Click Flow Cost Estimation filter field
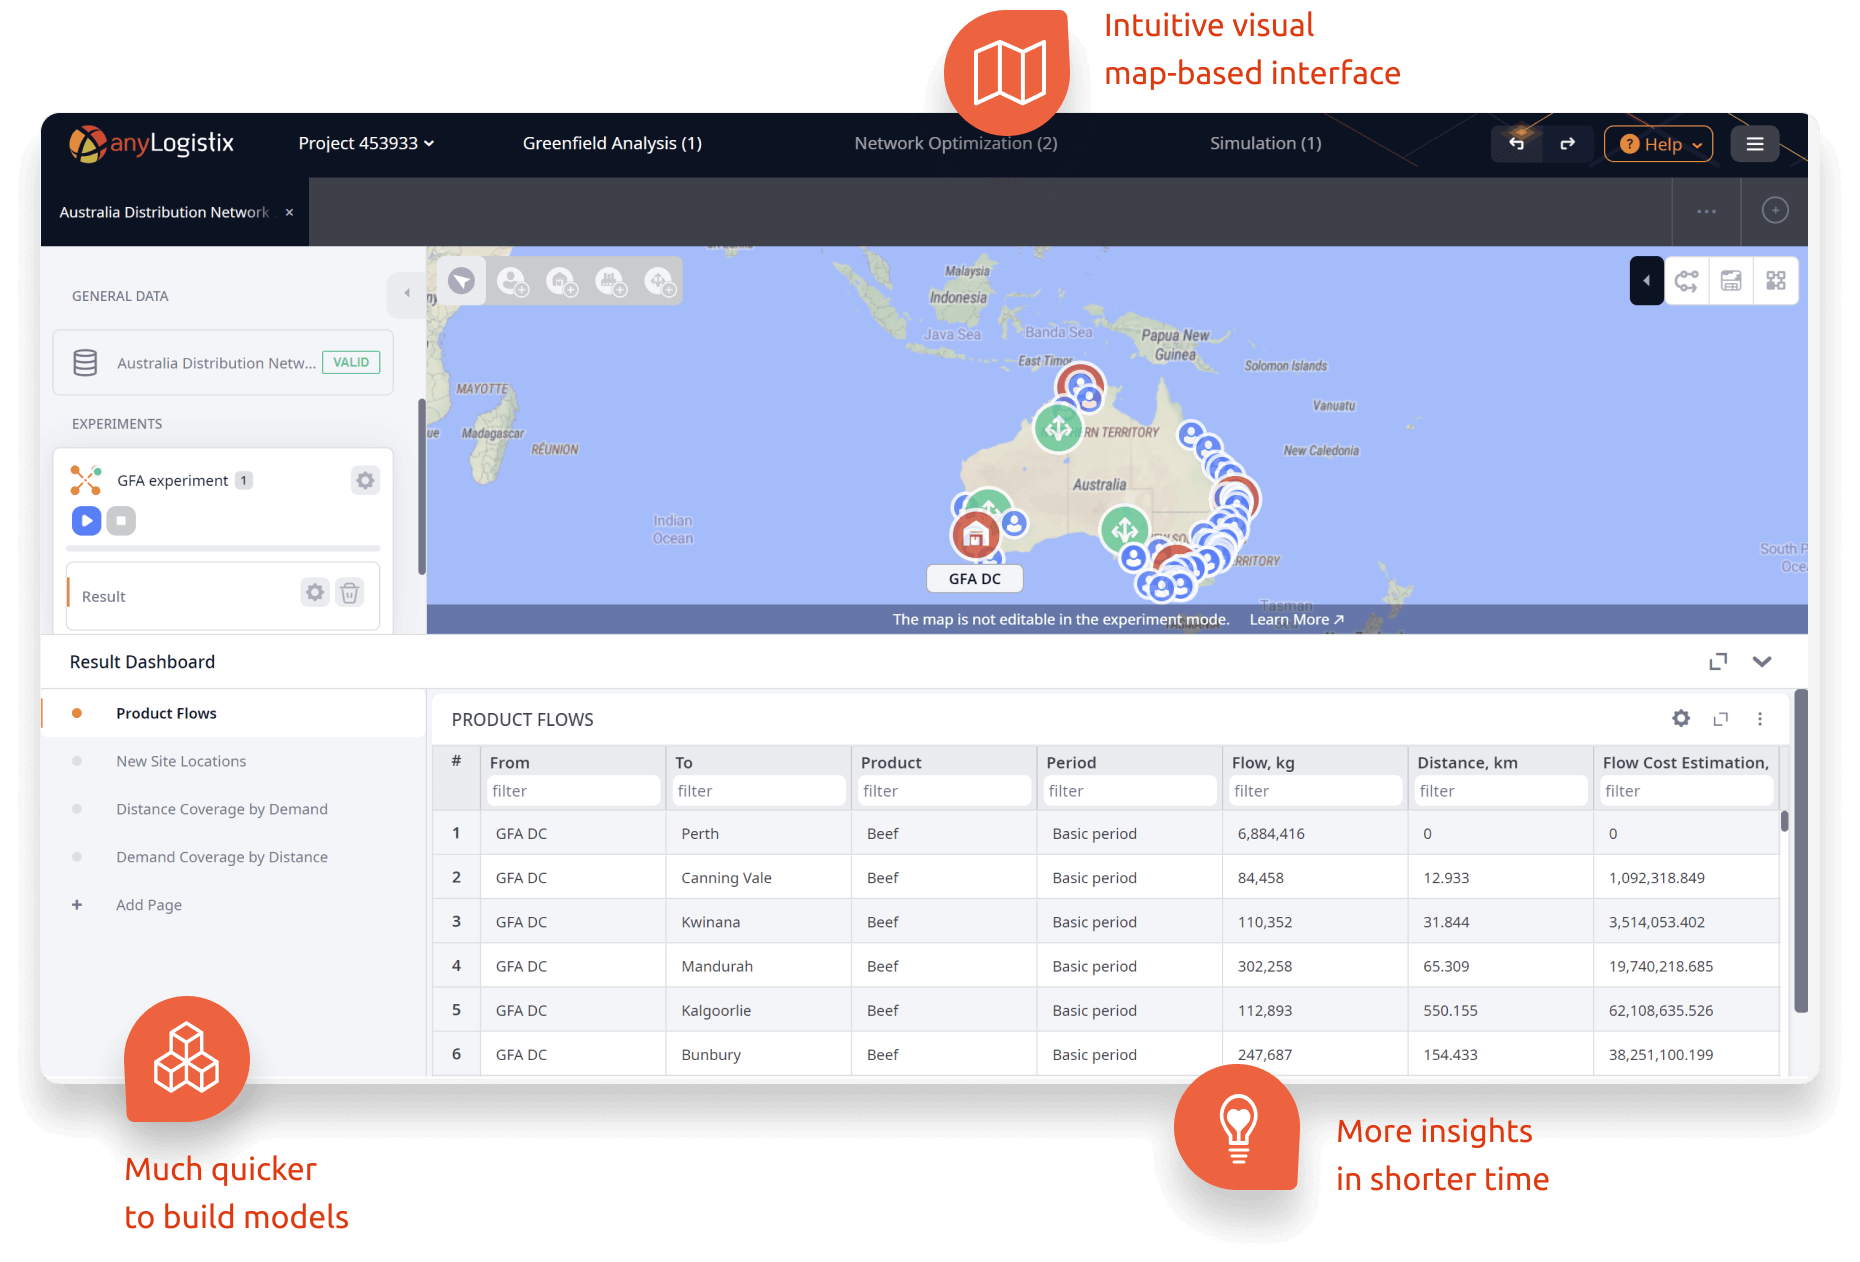 pyautogui.click(x=1687, y=791)
